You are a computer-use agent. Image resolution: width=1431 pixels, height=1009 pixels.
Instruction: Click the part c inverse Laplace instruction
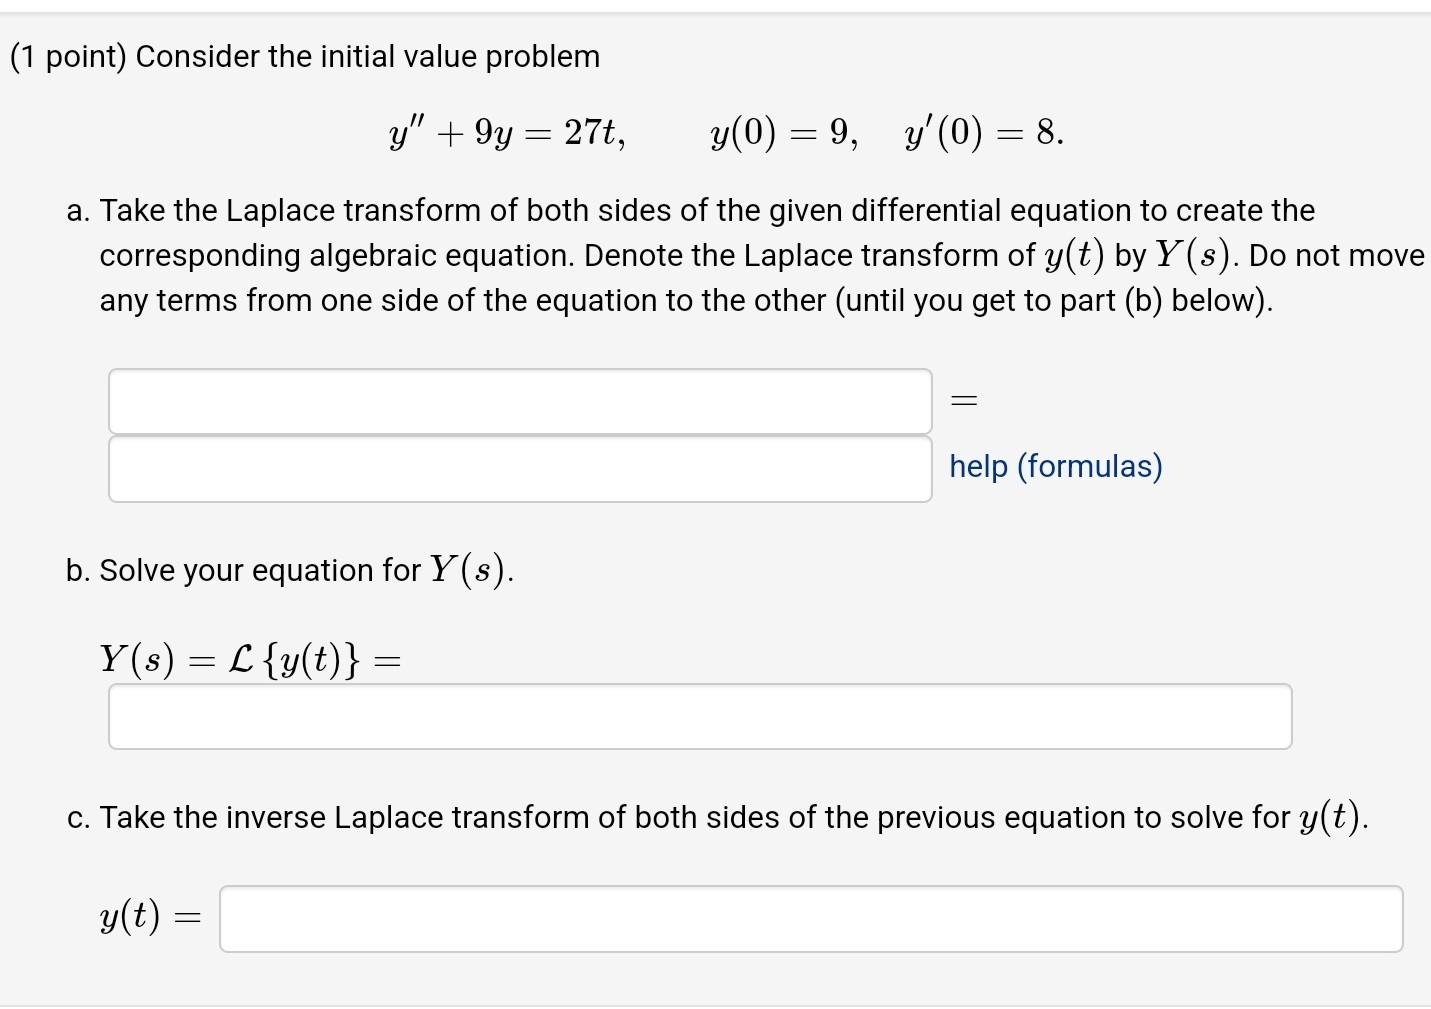click(715, 817)
